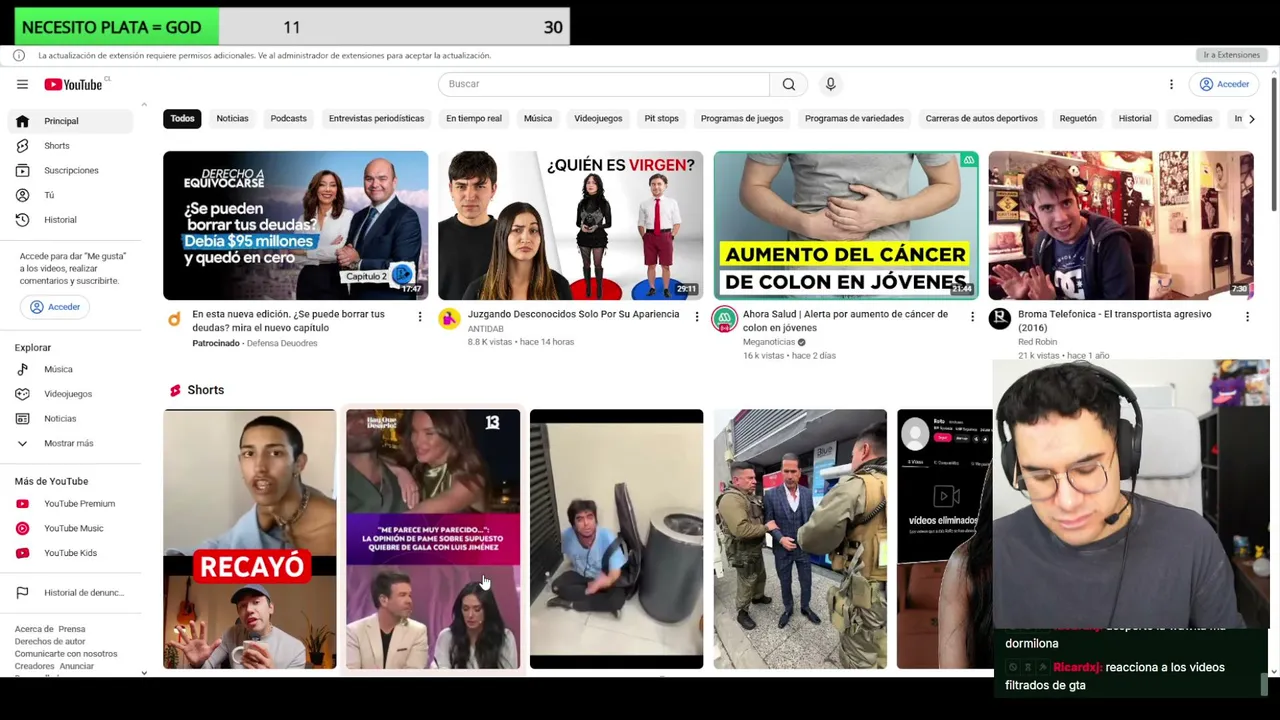Go to YouTube home via logo
1280x720 pixels.
tap(75, 84)
